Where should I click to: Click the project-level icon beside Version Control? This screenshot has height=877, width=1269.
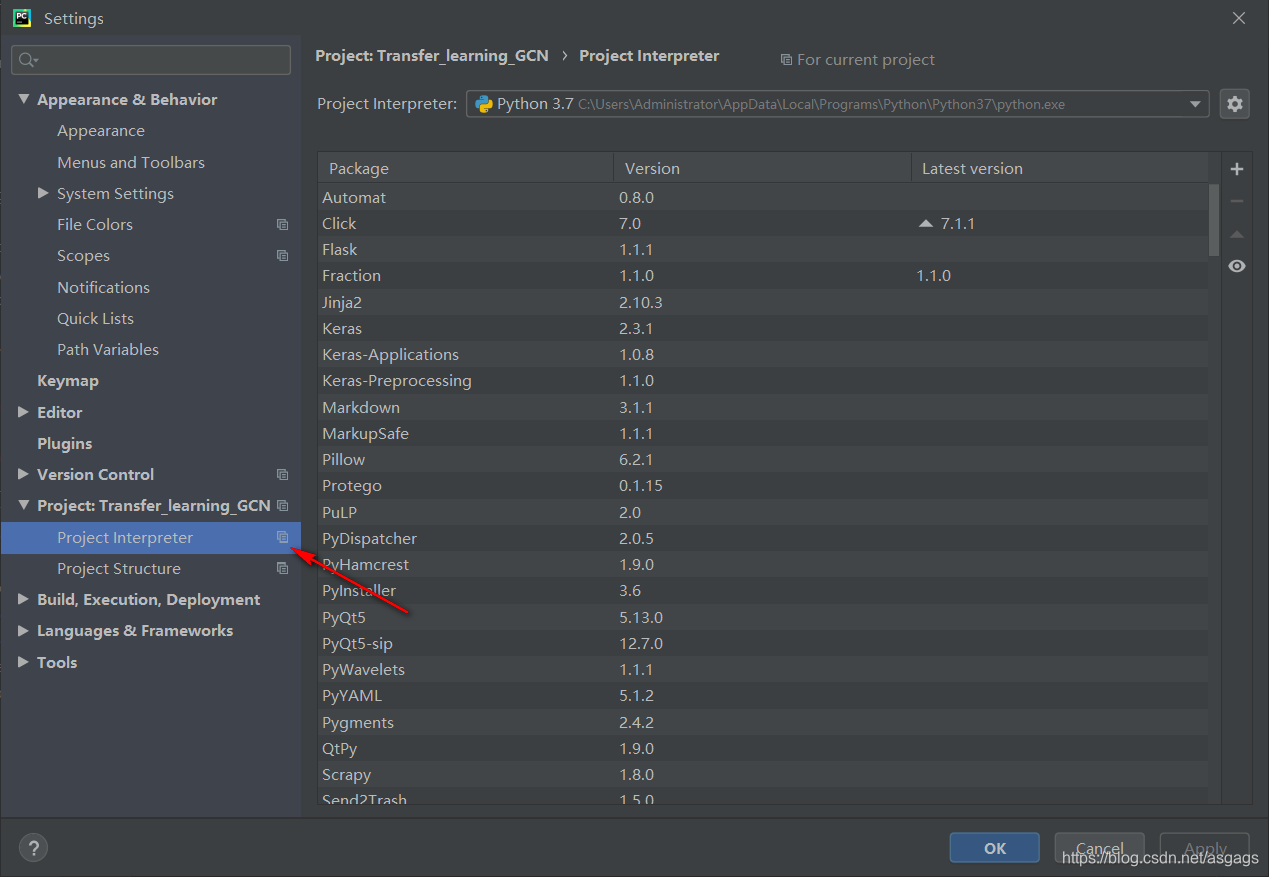(x=282, y=475)
